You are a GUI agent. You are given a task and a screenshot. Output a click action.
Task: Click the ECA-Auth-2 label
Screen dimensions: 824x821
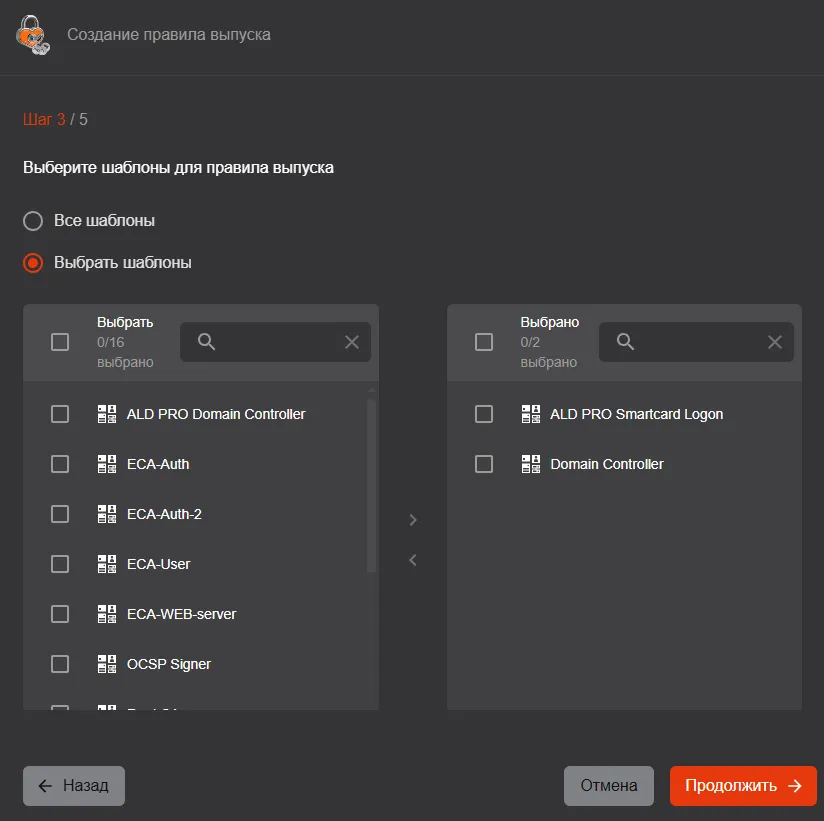[x=164, y=514]
